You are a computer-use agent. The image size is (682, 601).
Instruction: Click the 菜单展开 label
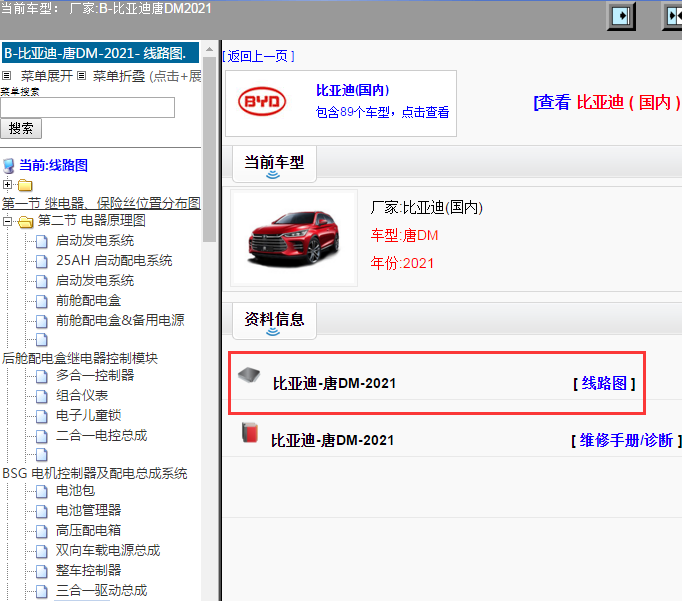47,76
